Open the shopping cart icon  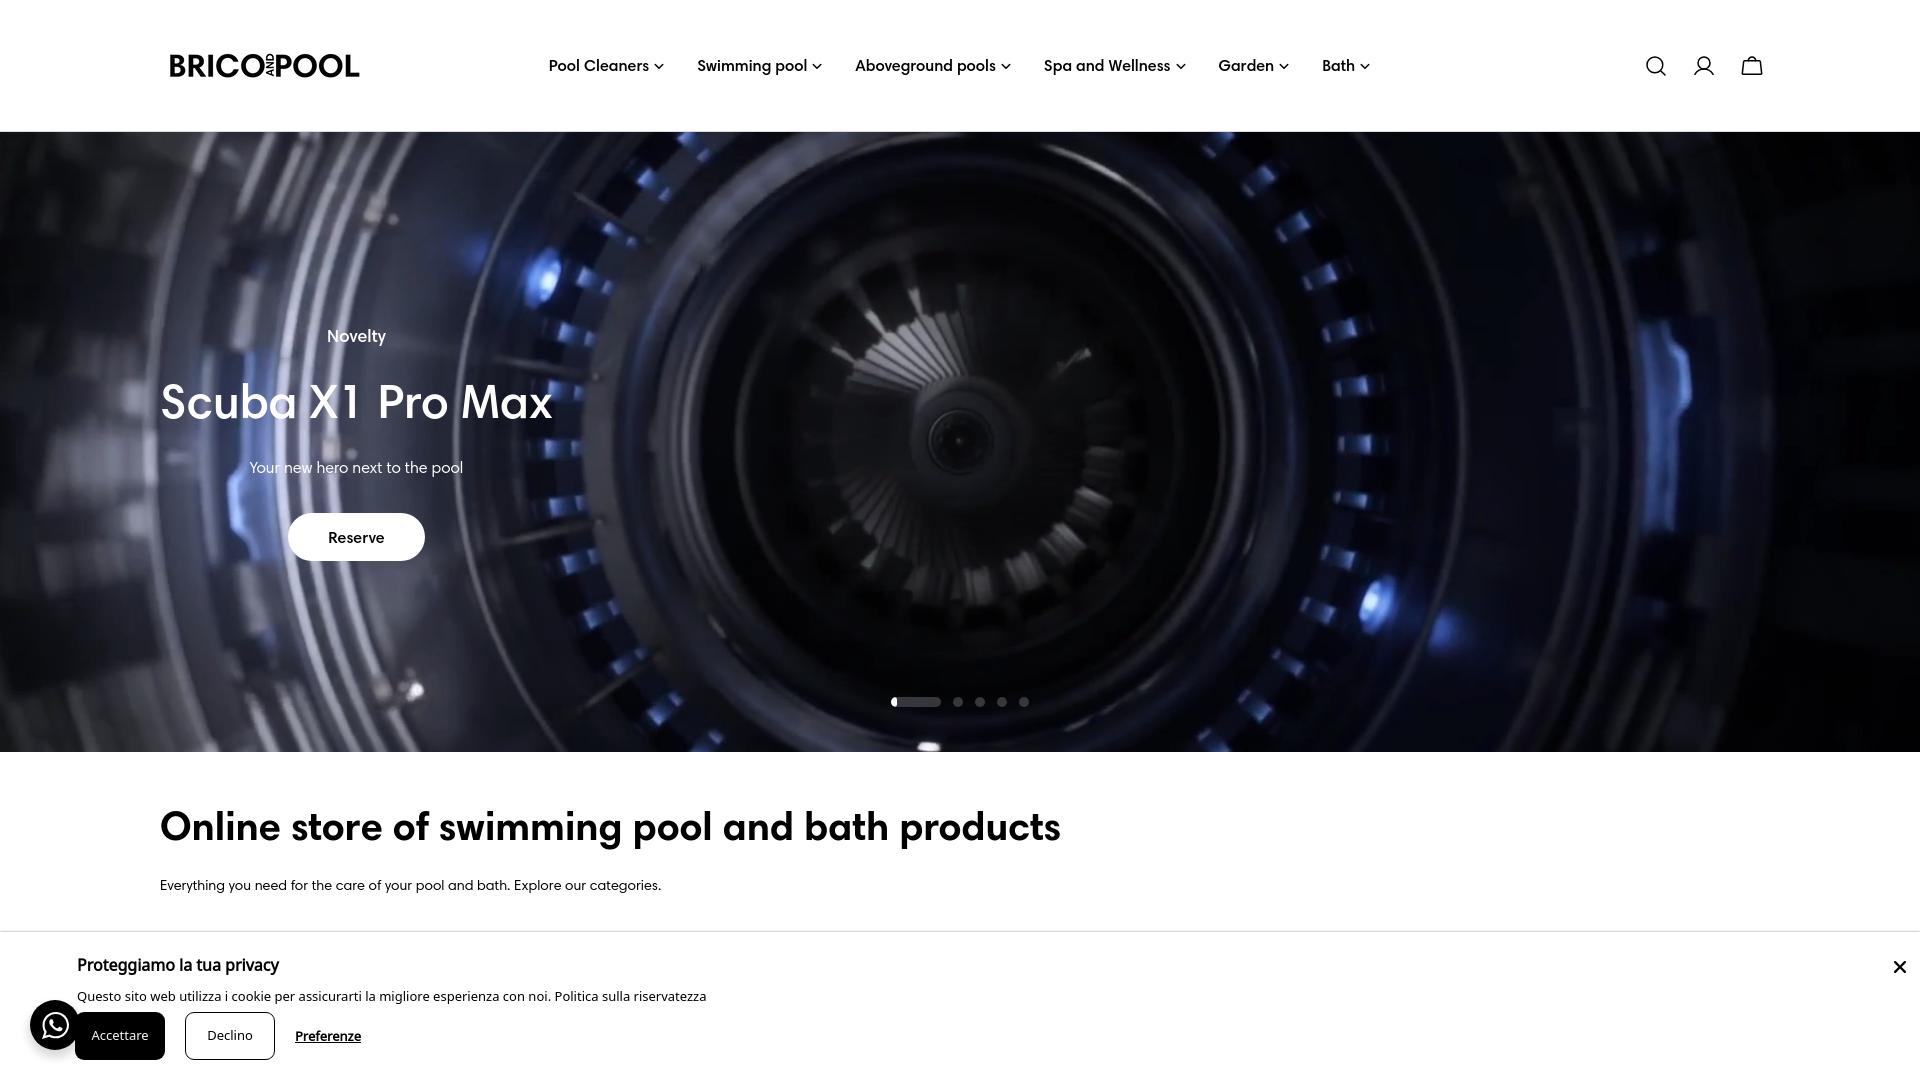[1752, 66]
